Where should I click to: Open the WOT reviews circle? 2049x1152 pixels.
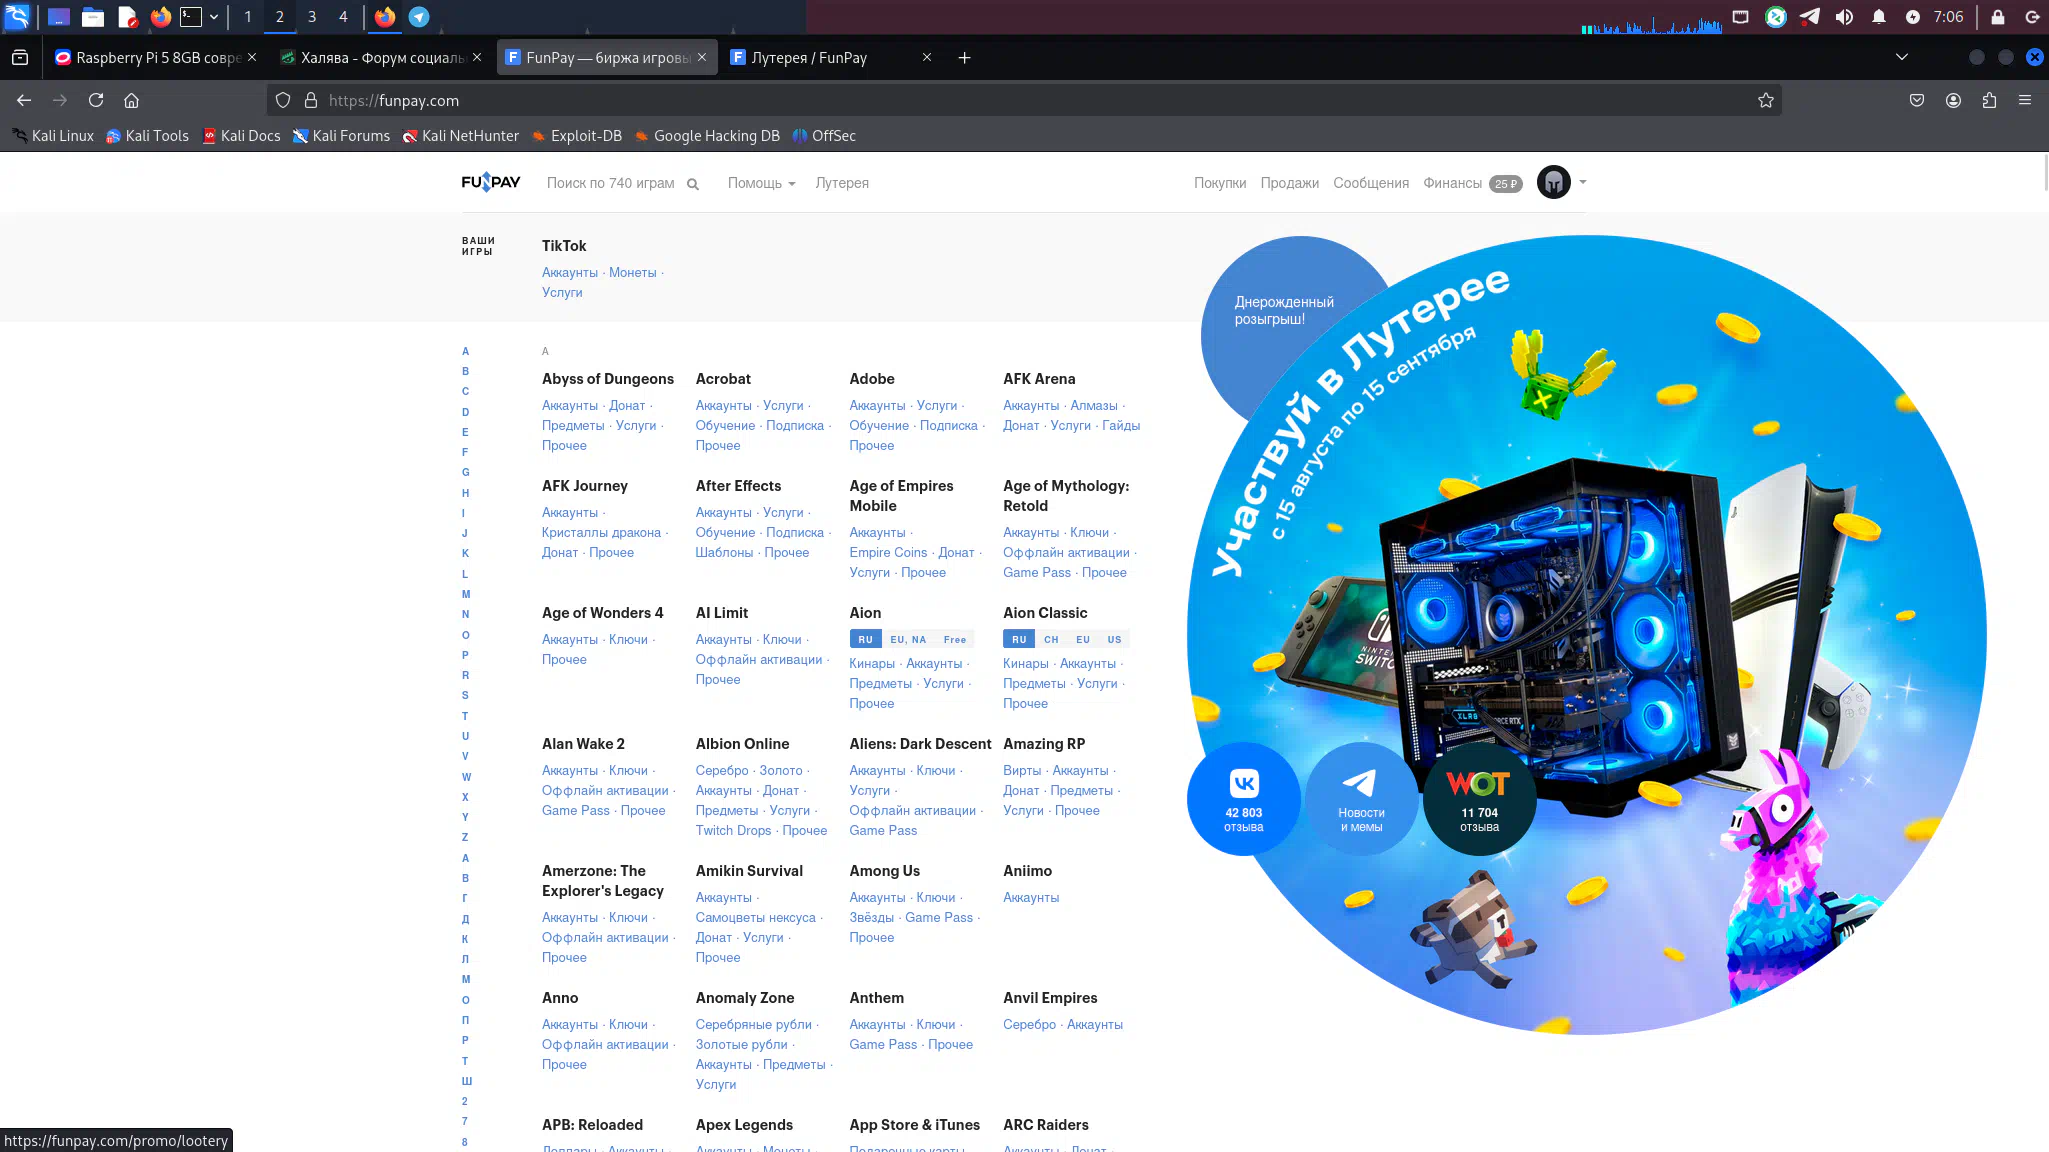point(1478,799)
